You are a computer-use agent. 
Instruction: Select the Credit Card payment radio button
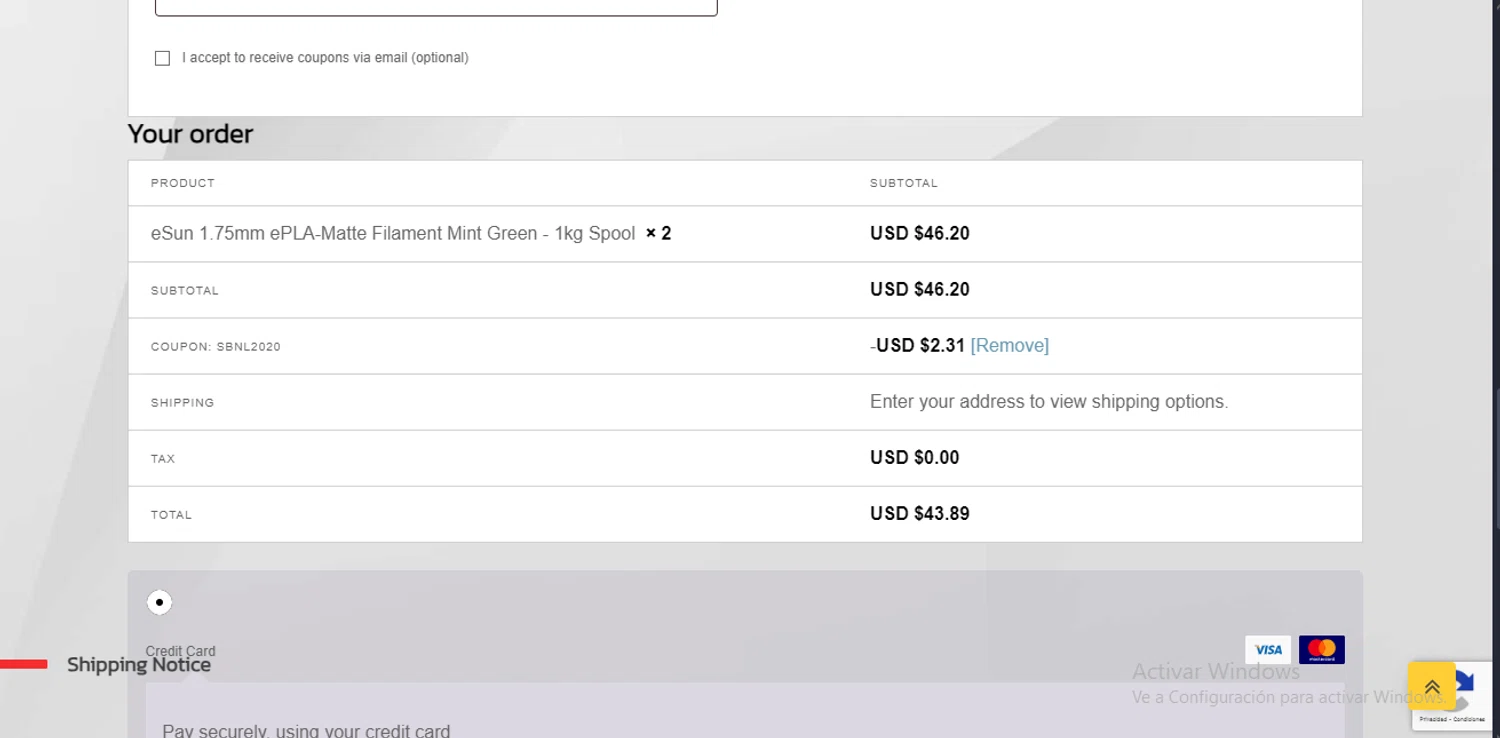click(159, 602)
